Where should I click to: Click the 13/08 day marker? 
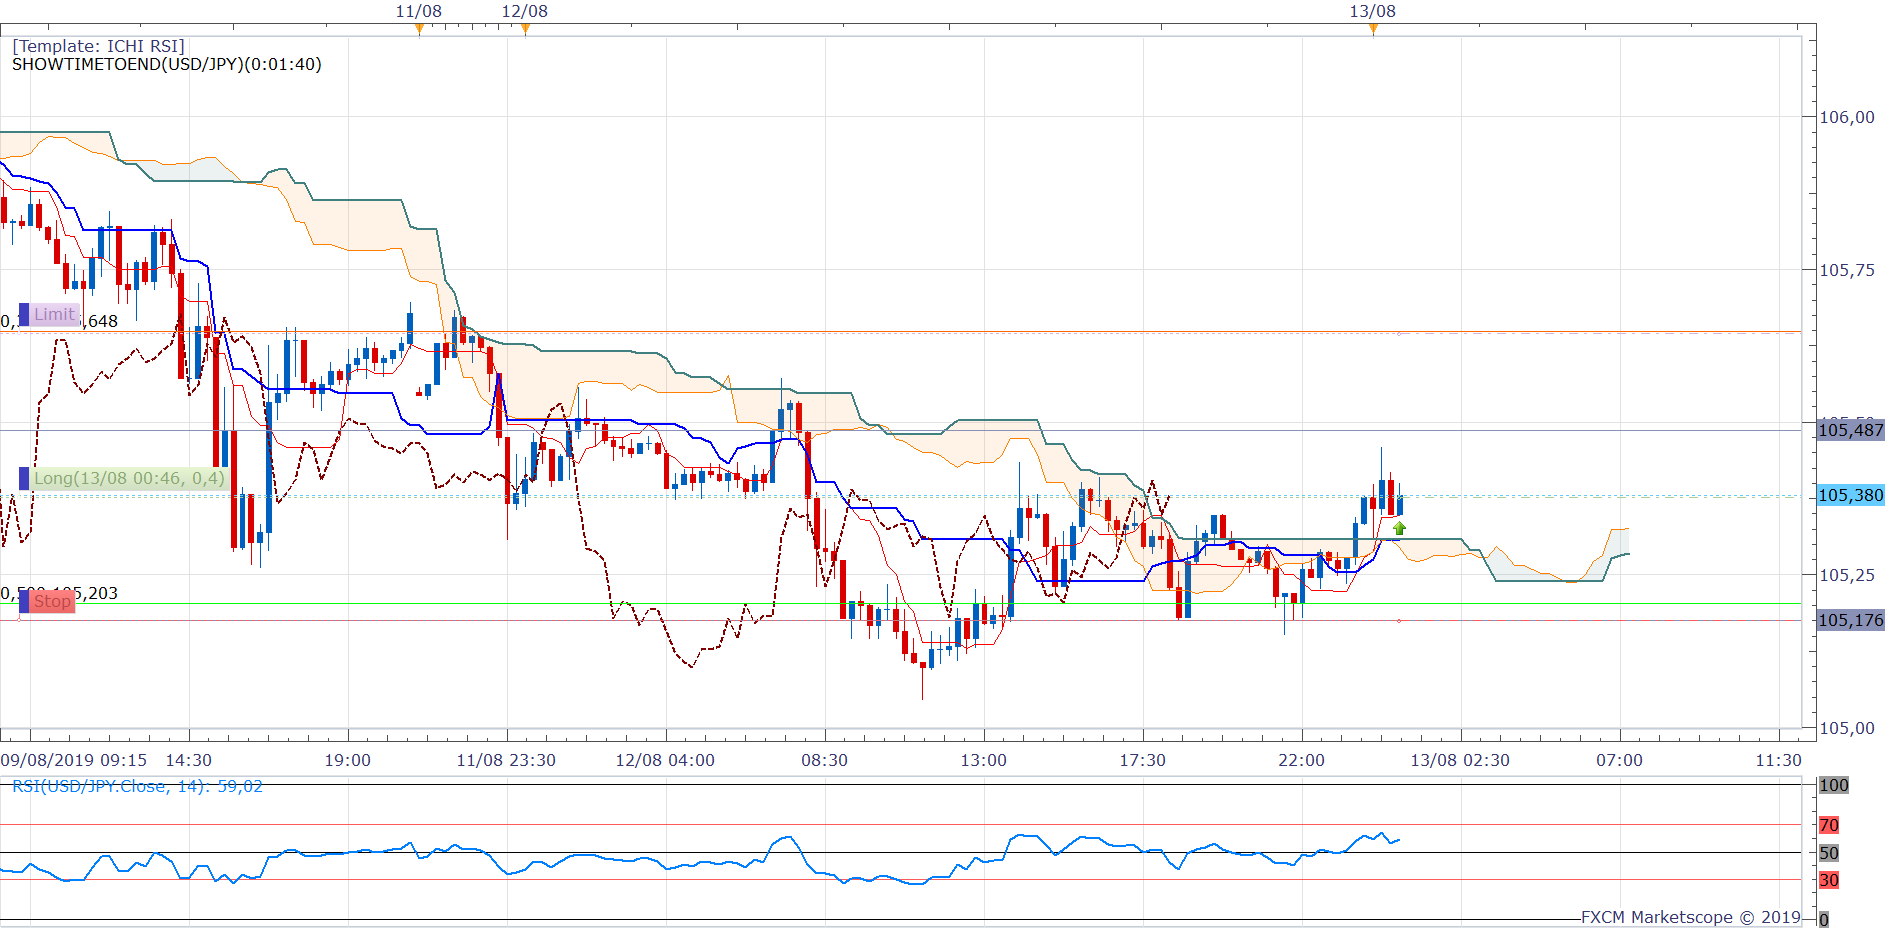coord(1372,11)
